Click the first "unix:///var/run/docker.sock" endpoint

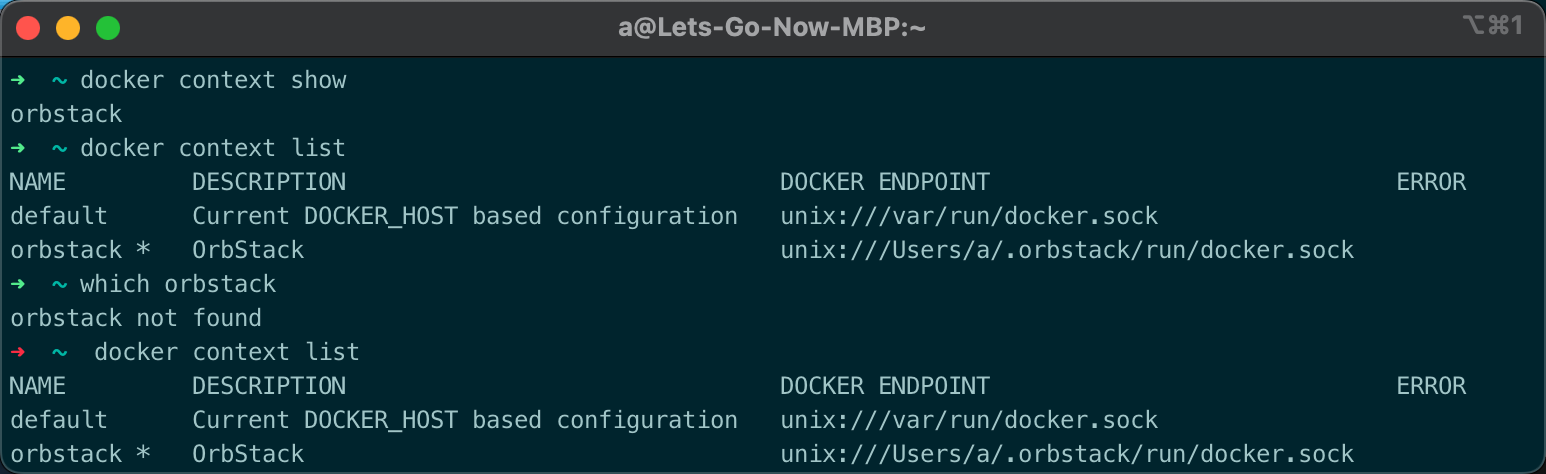pos(968,216)
